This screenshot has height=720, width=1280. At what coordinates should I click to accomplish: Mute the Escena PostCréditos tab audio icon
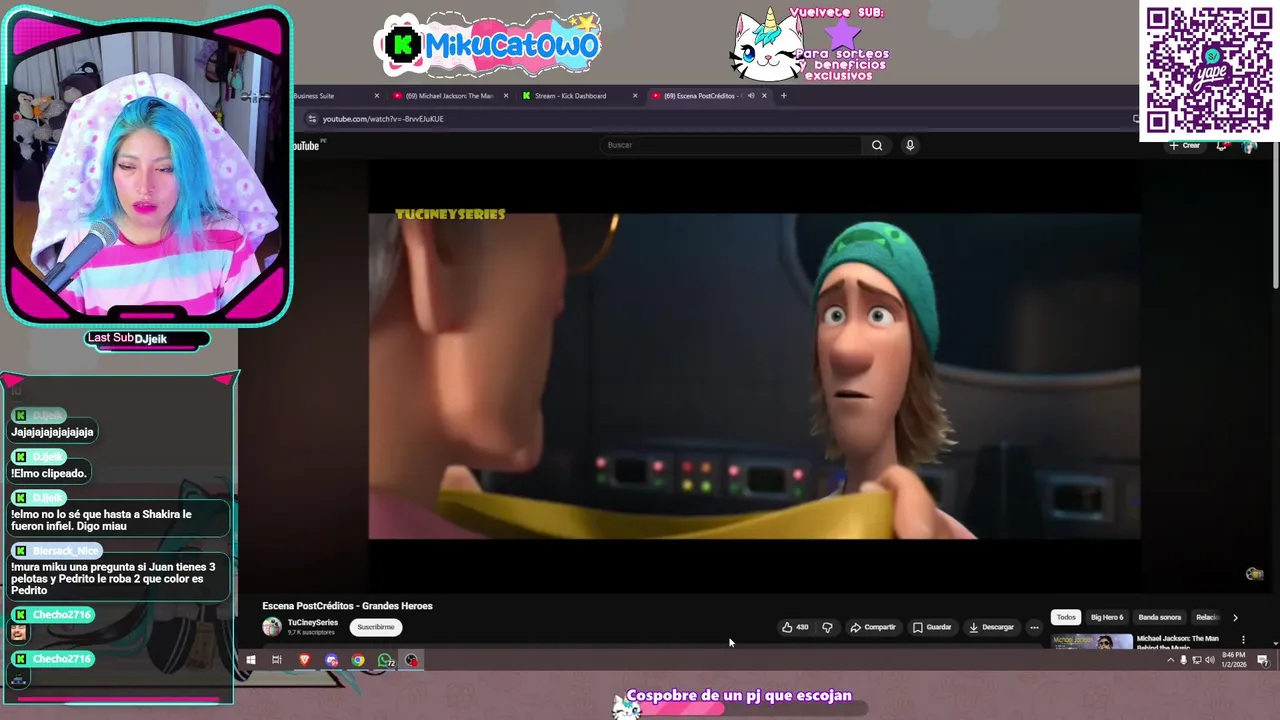click(x=751, y=96)
